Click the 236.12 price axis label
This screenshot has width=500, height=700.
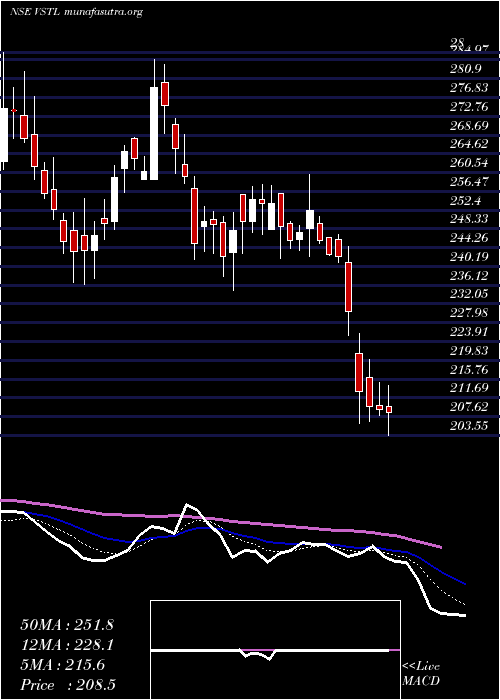(x=469, y=276)
